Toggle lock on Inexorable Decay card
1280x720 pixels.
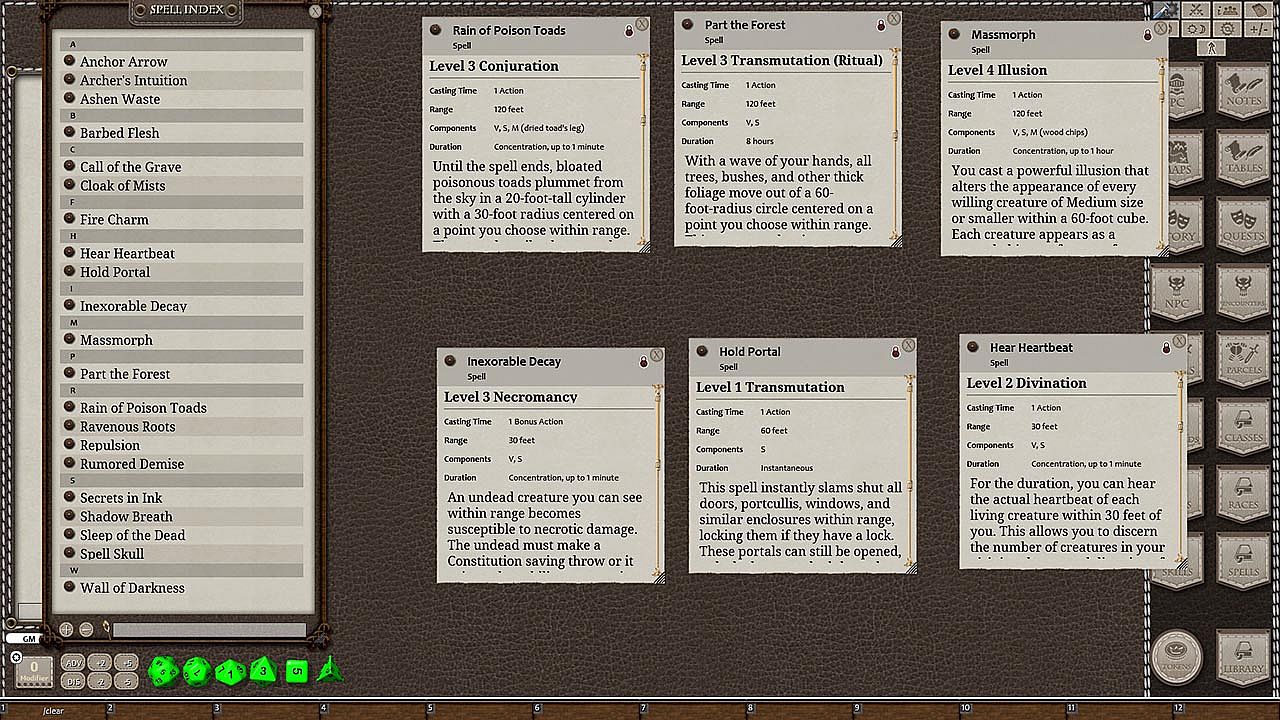[644, 362]
